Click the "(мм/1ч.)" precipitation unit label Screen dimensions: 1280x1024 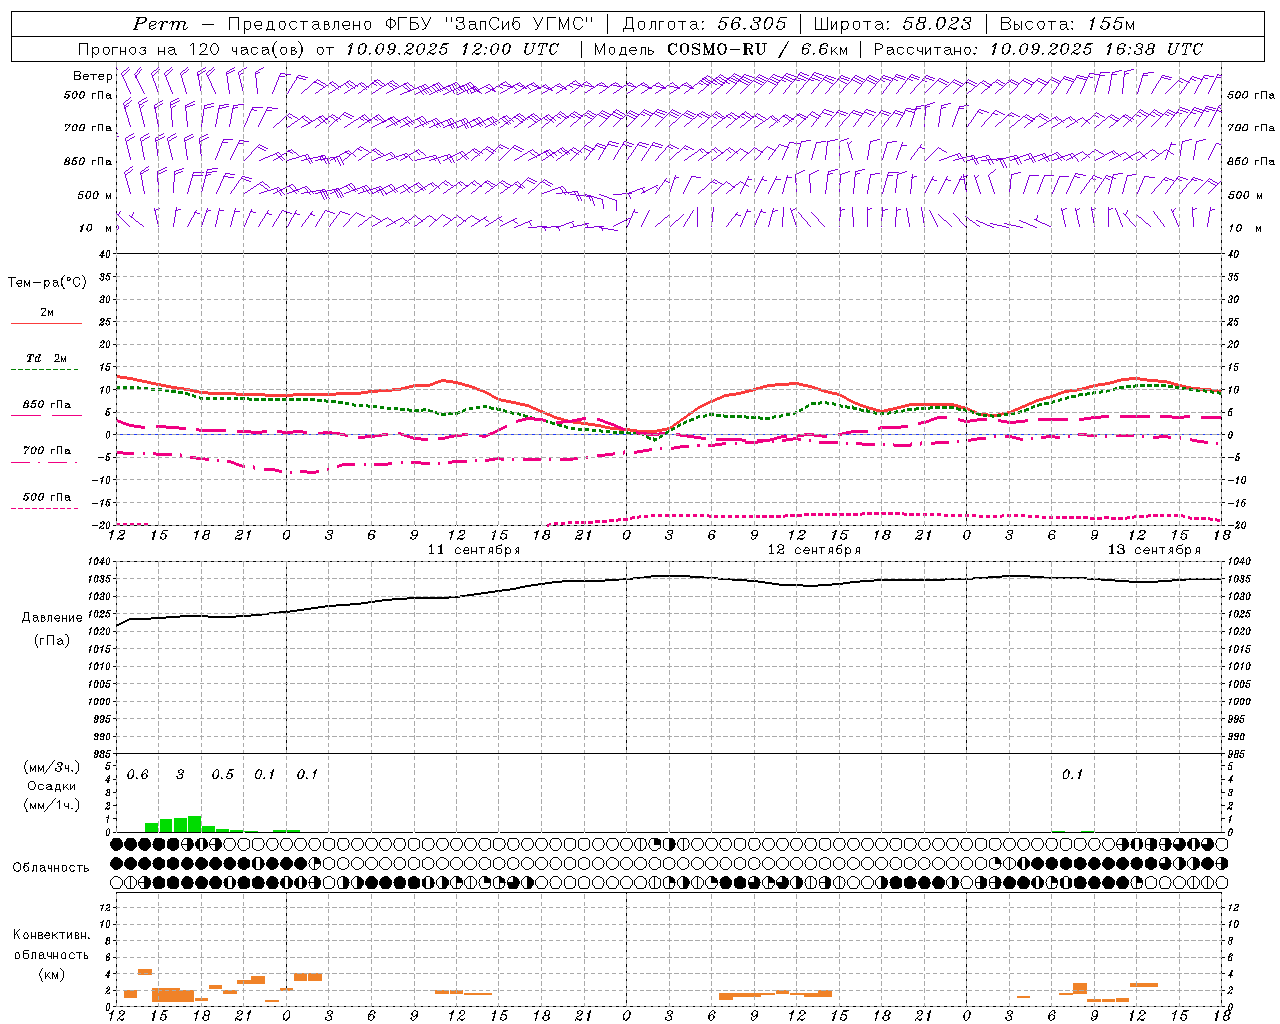pyautogui.click(x=51, y=805)
